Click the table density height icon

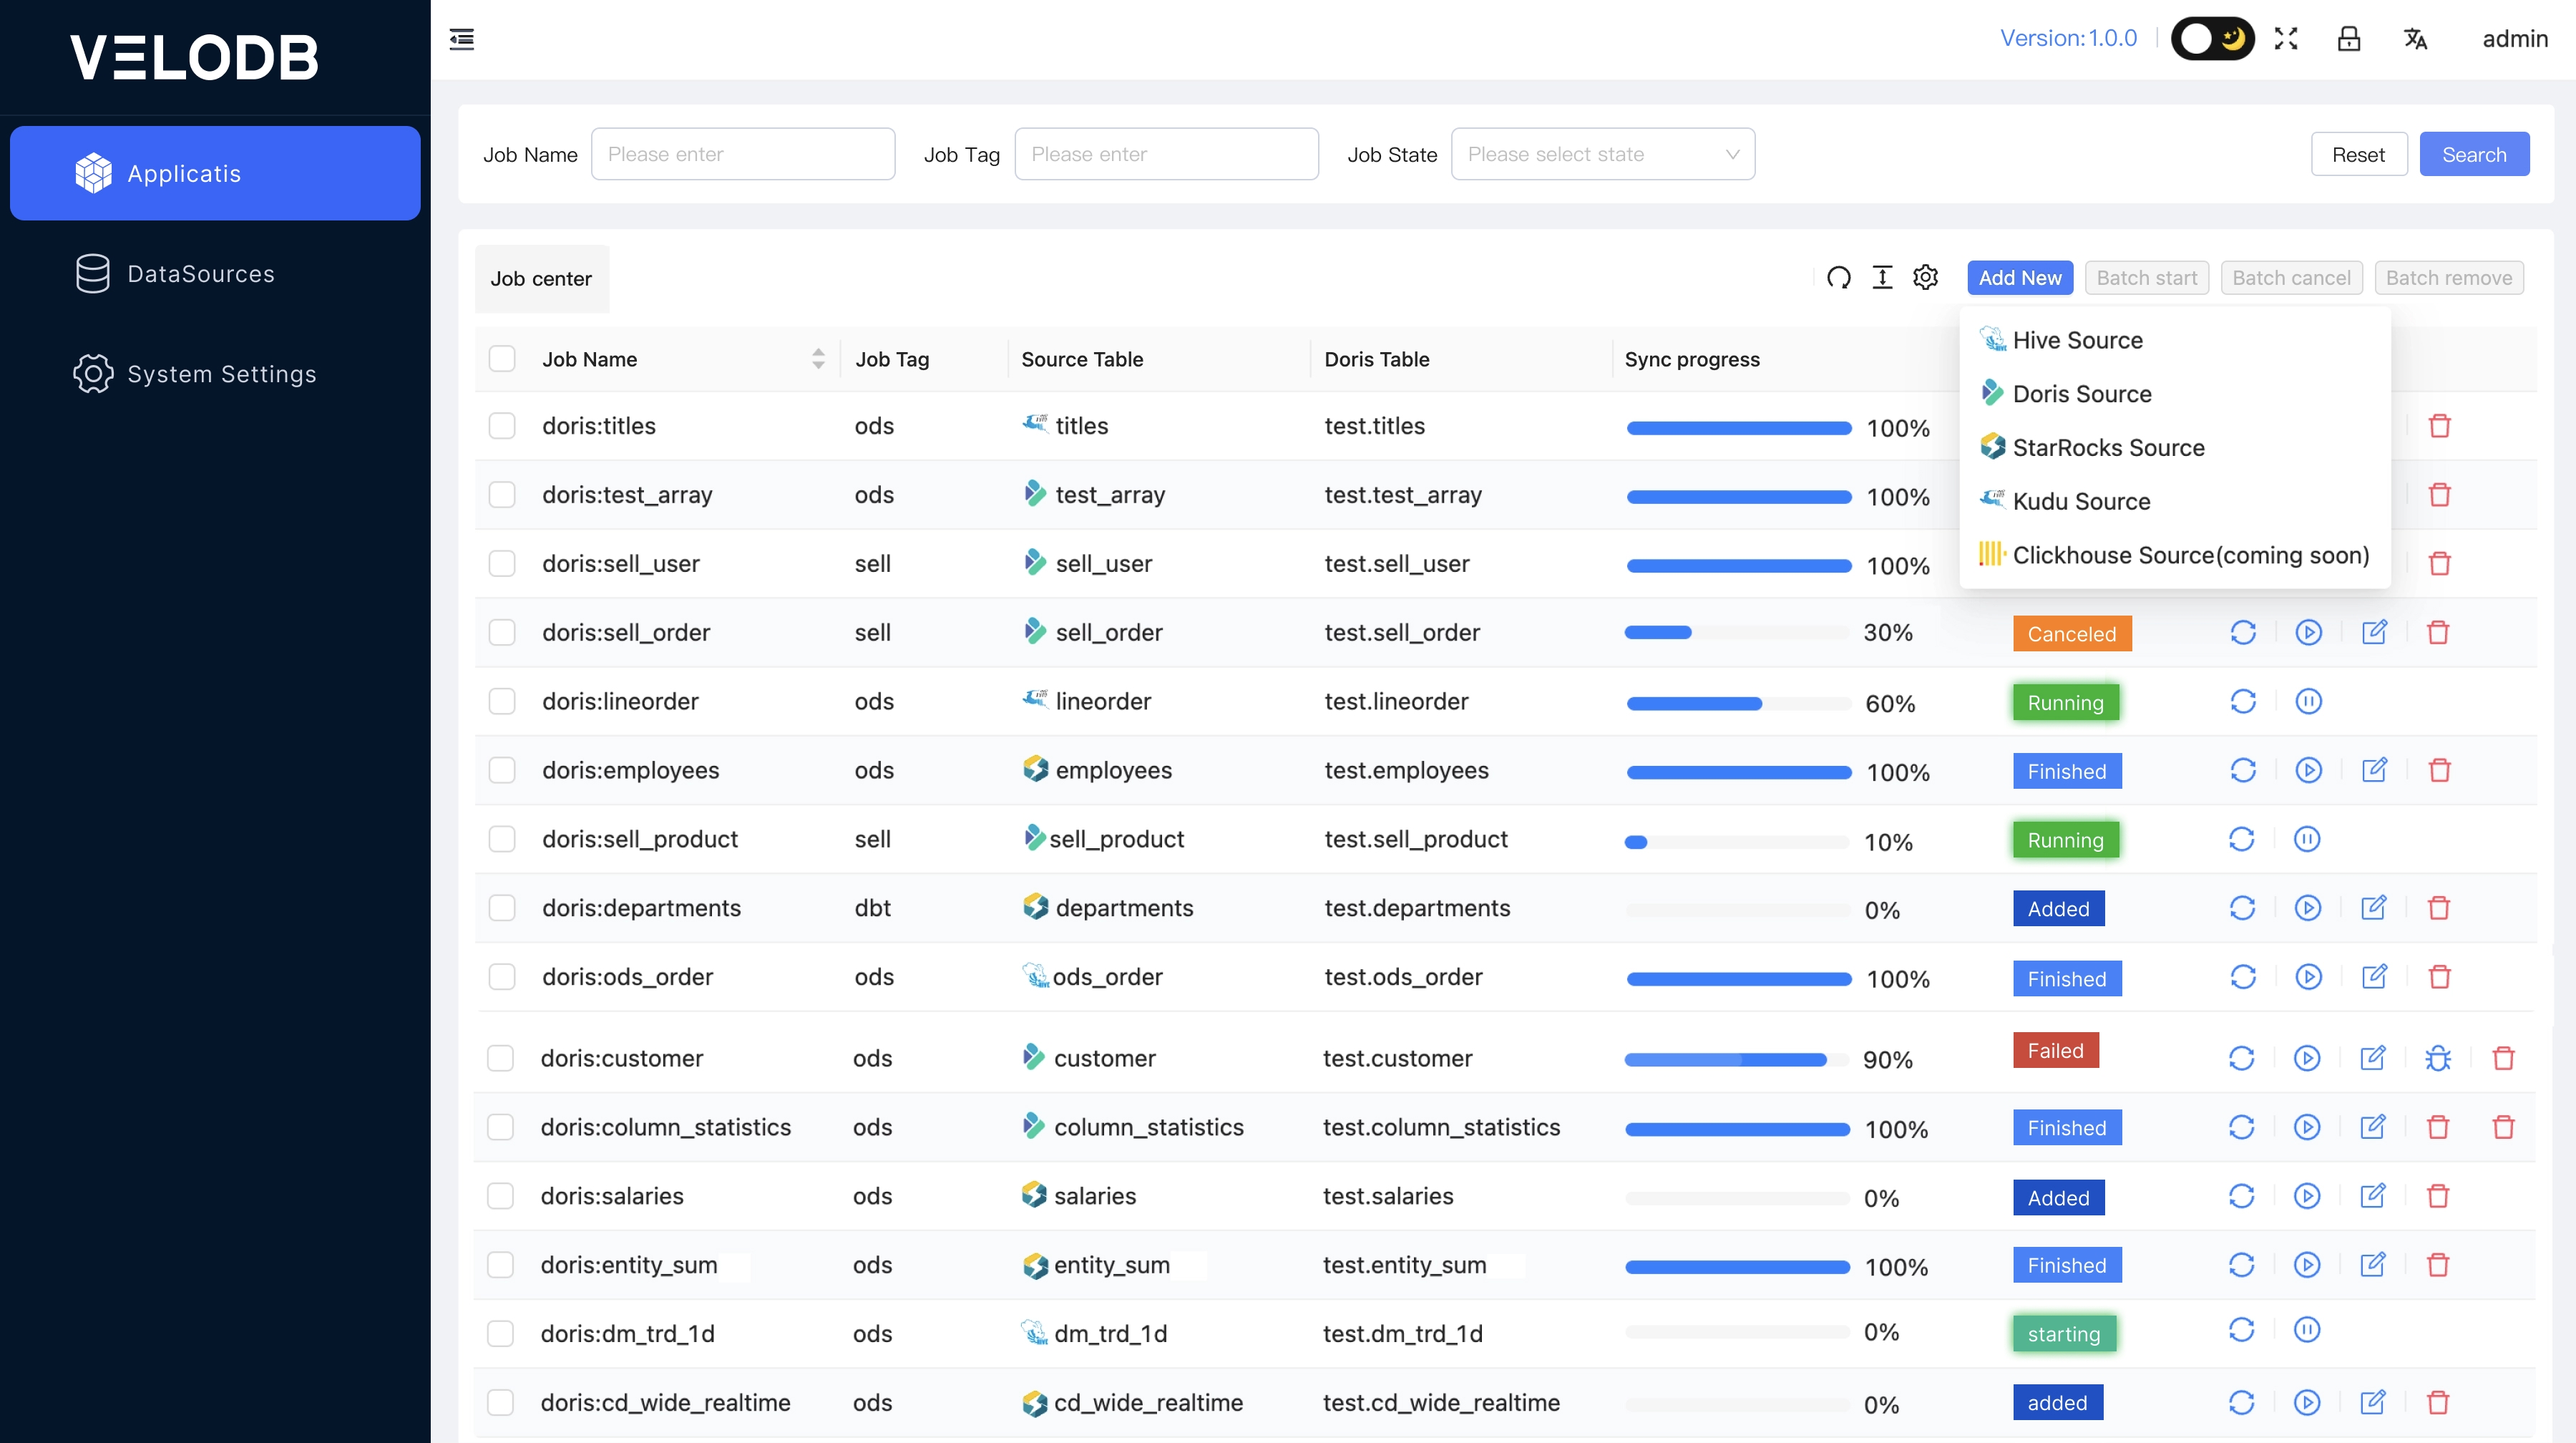point(1882,278)
